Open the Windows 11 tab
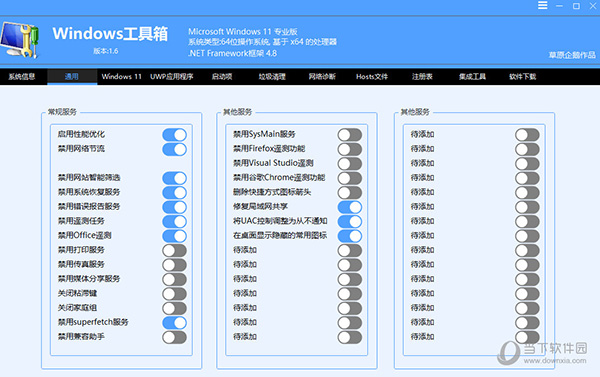Screen dimensions: 600x377 tap(122, 77)
